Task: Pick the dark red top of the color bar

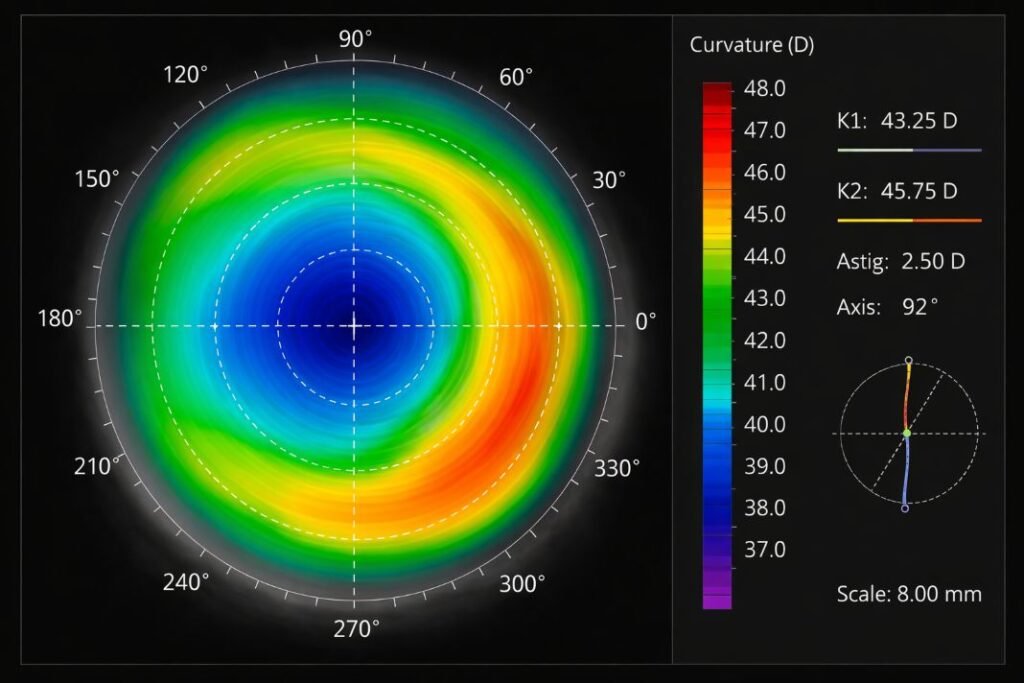Action: tap(717, 93)
